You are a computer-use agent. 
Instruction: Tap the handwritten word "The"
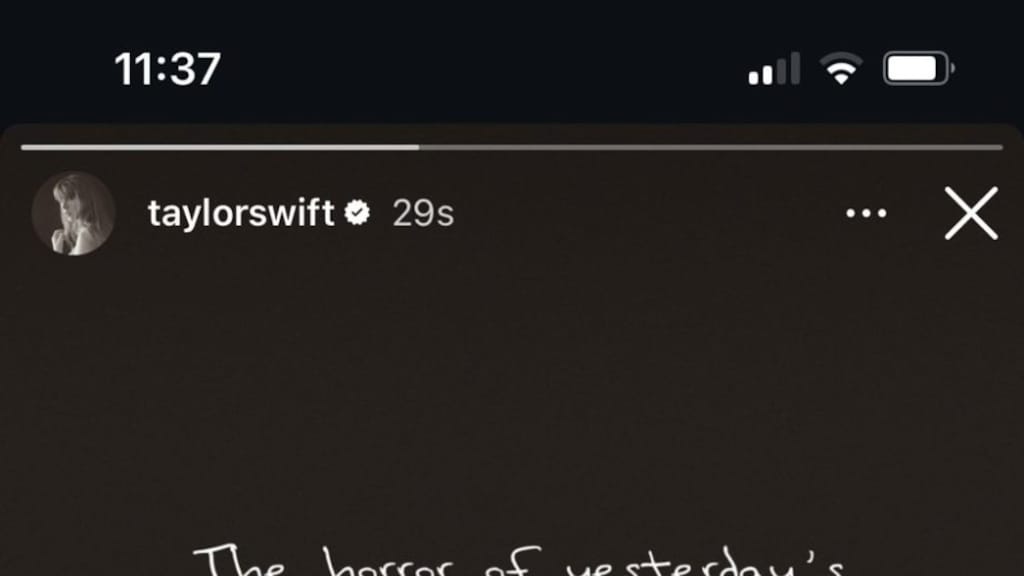point(240,562)
